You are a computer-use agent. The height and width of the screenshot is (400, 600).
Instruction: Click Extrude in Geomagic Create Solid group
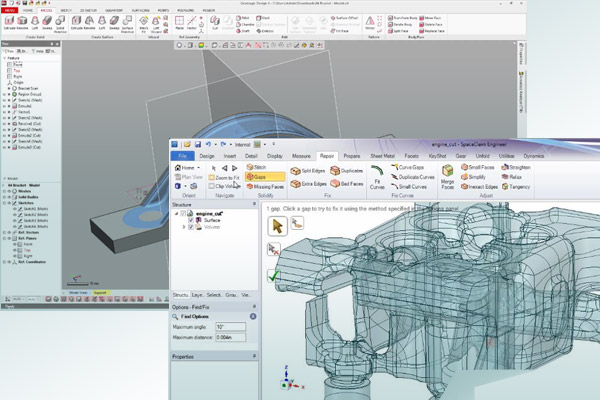point(9,23)
